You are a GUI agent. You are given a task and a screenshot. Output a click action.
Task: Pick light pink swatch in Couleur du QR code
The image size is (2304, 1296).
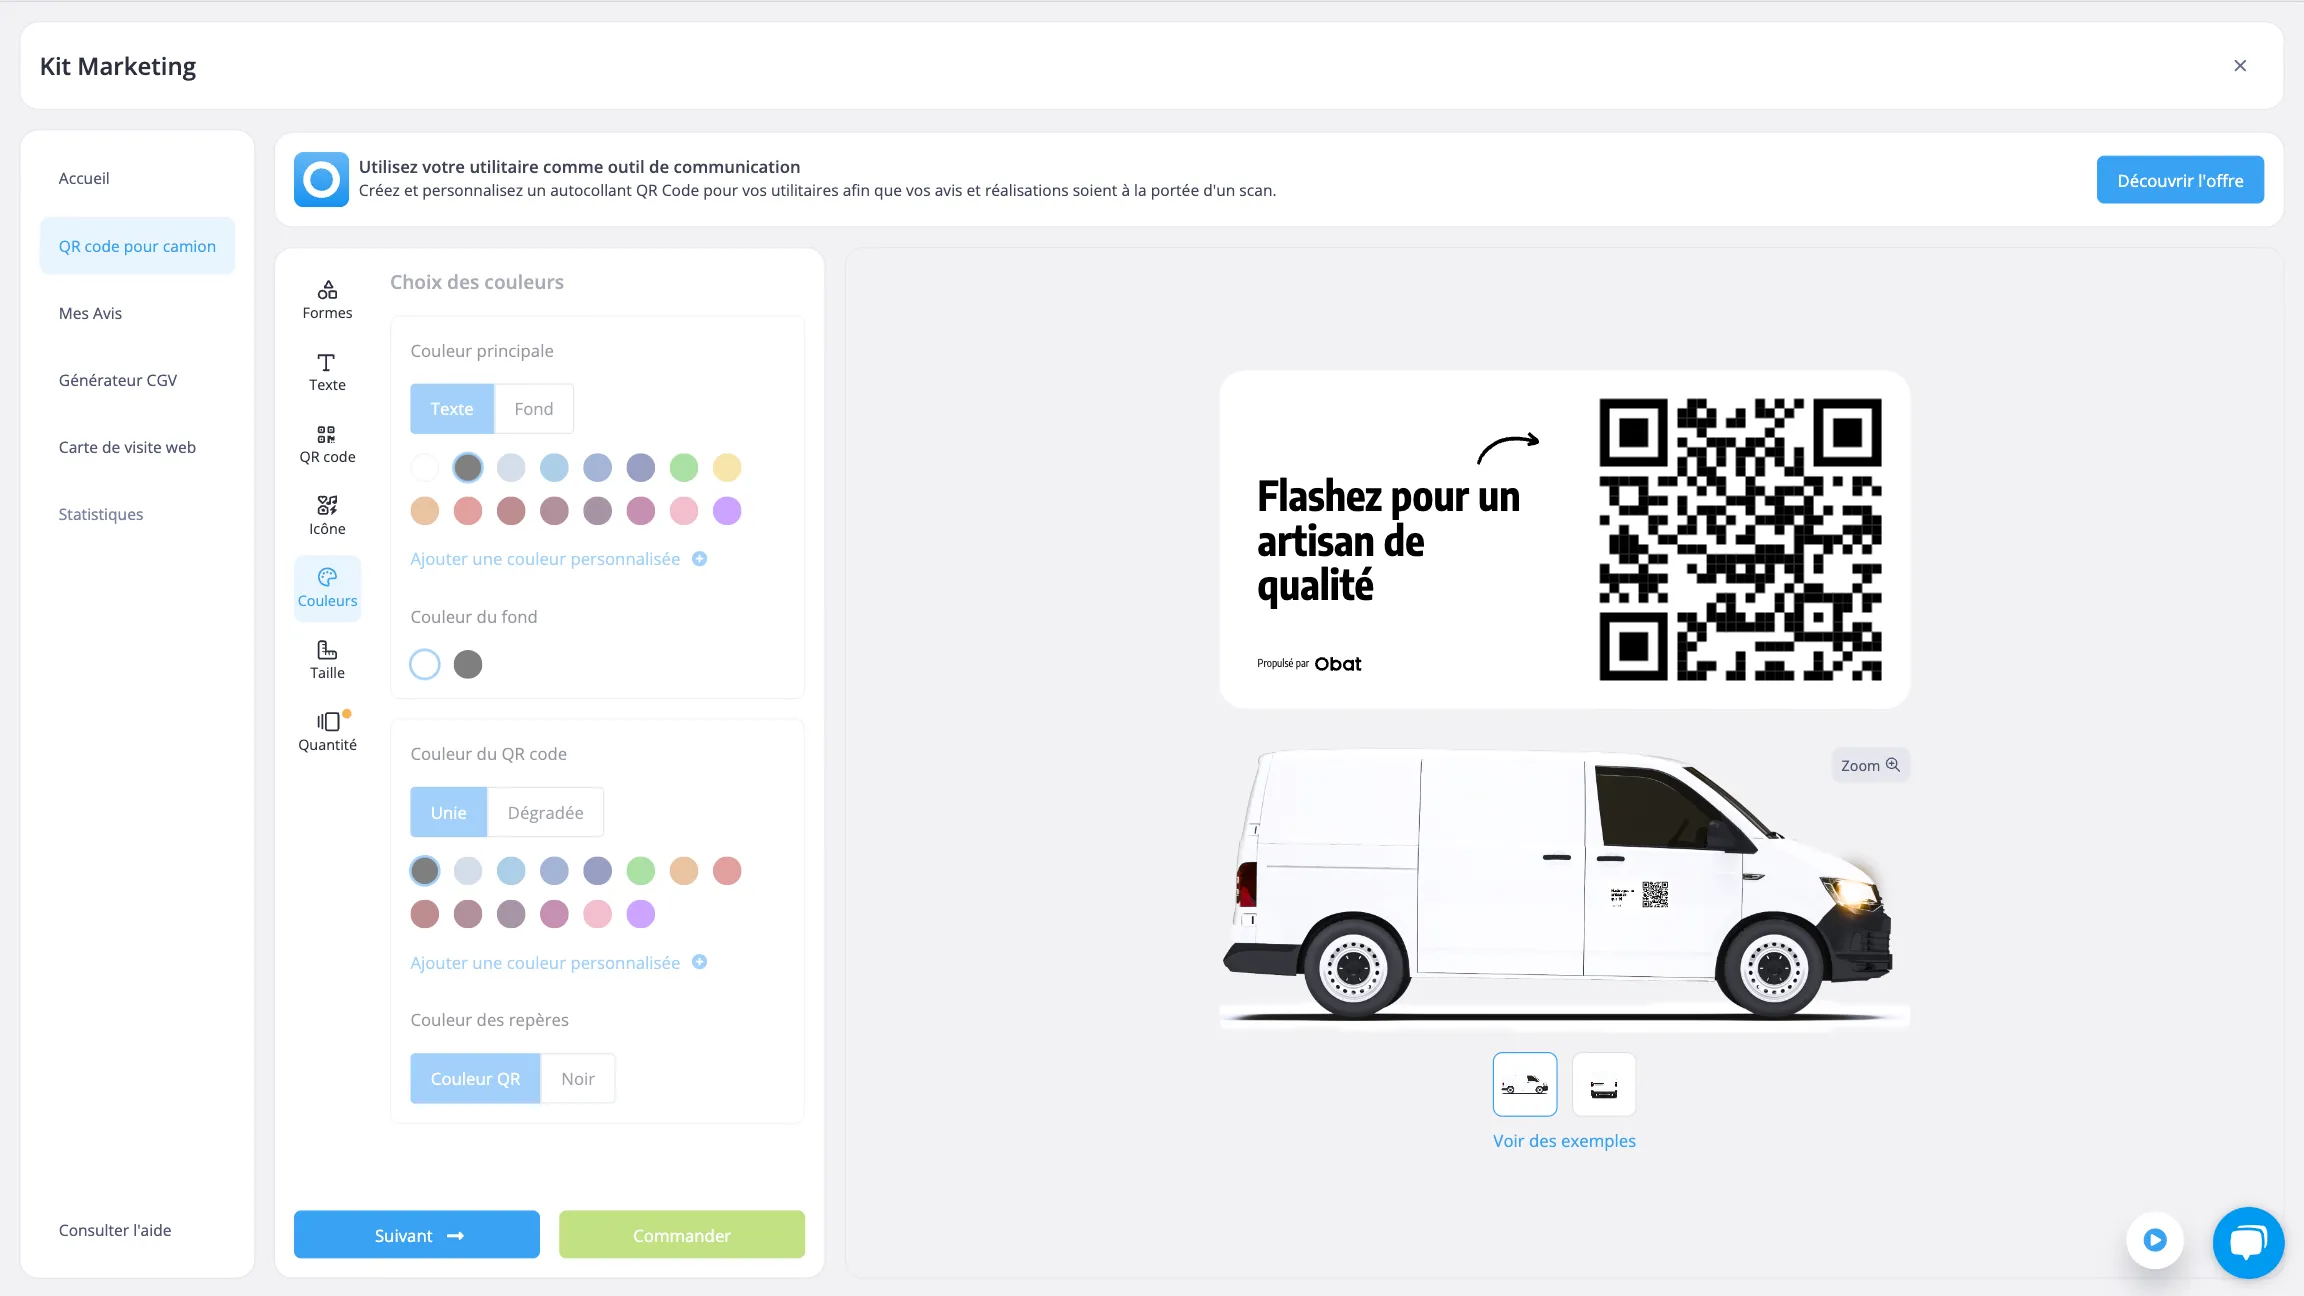tap(598, 914)
